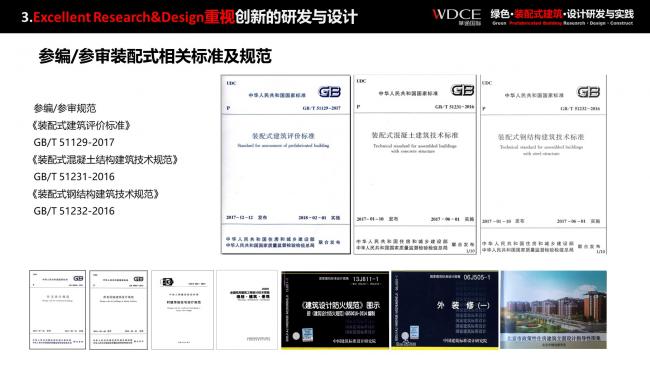The height and width of the screenshot is (365, 650).
Task: Select second small GB standard thumbnail
Action: pos(119,310)
